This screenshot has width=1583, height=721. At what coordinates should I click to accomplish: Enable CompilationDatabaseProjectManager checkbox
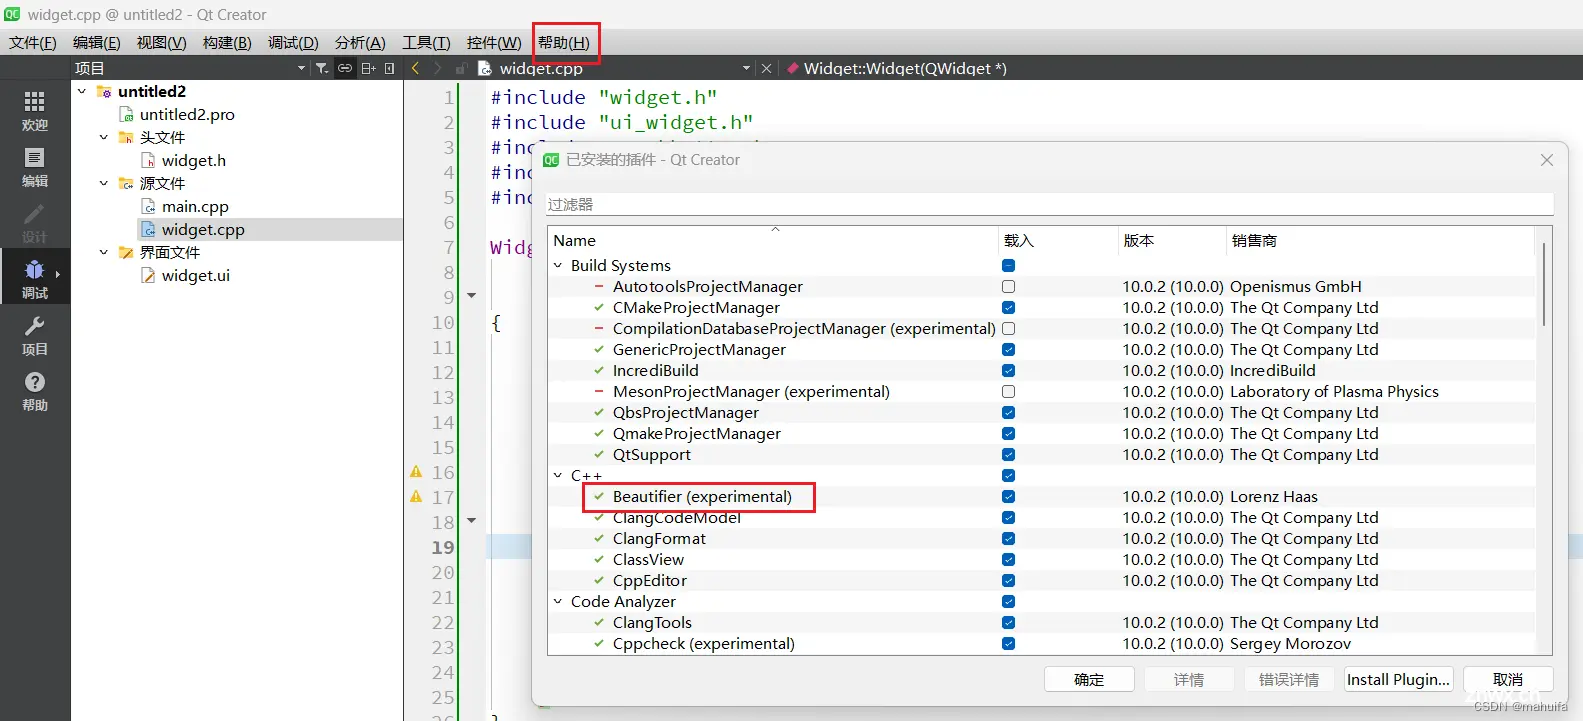click(1008, 328)
